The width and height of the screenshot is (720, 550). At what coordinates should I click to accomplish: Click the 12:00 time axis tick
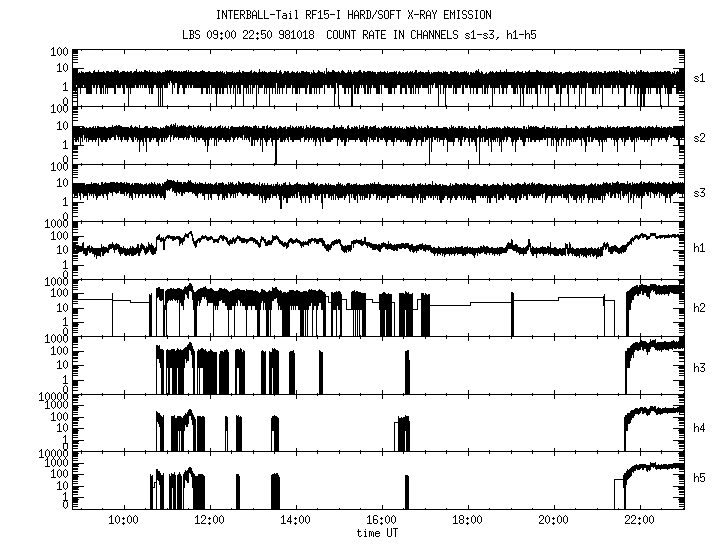pyautogui.click(x=208, y=521)
